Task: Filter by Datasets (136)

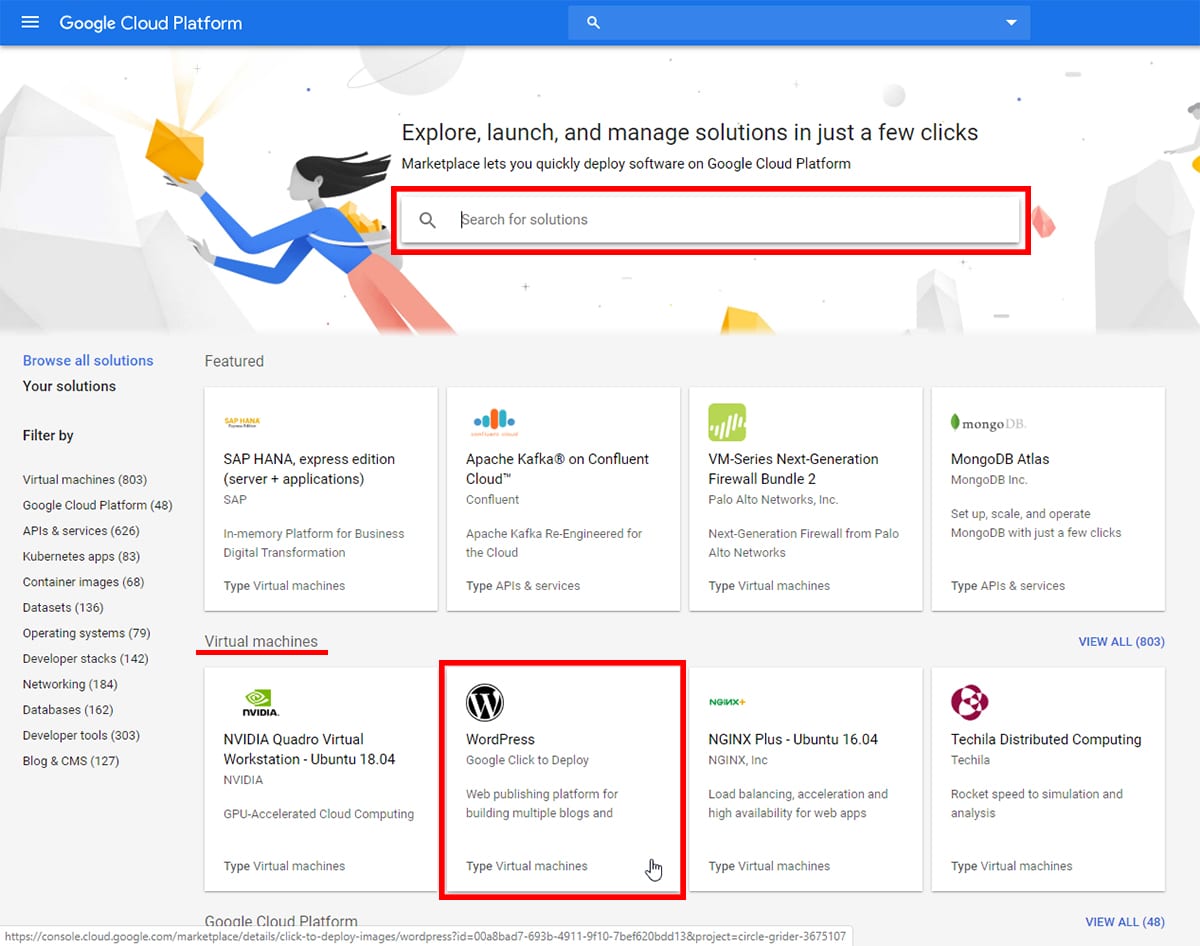Action: click(x=63, y=607)
